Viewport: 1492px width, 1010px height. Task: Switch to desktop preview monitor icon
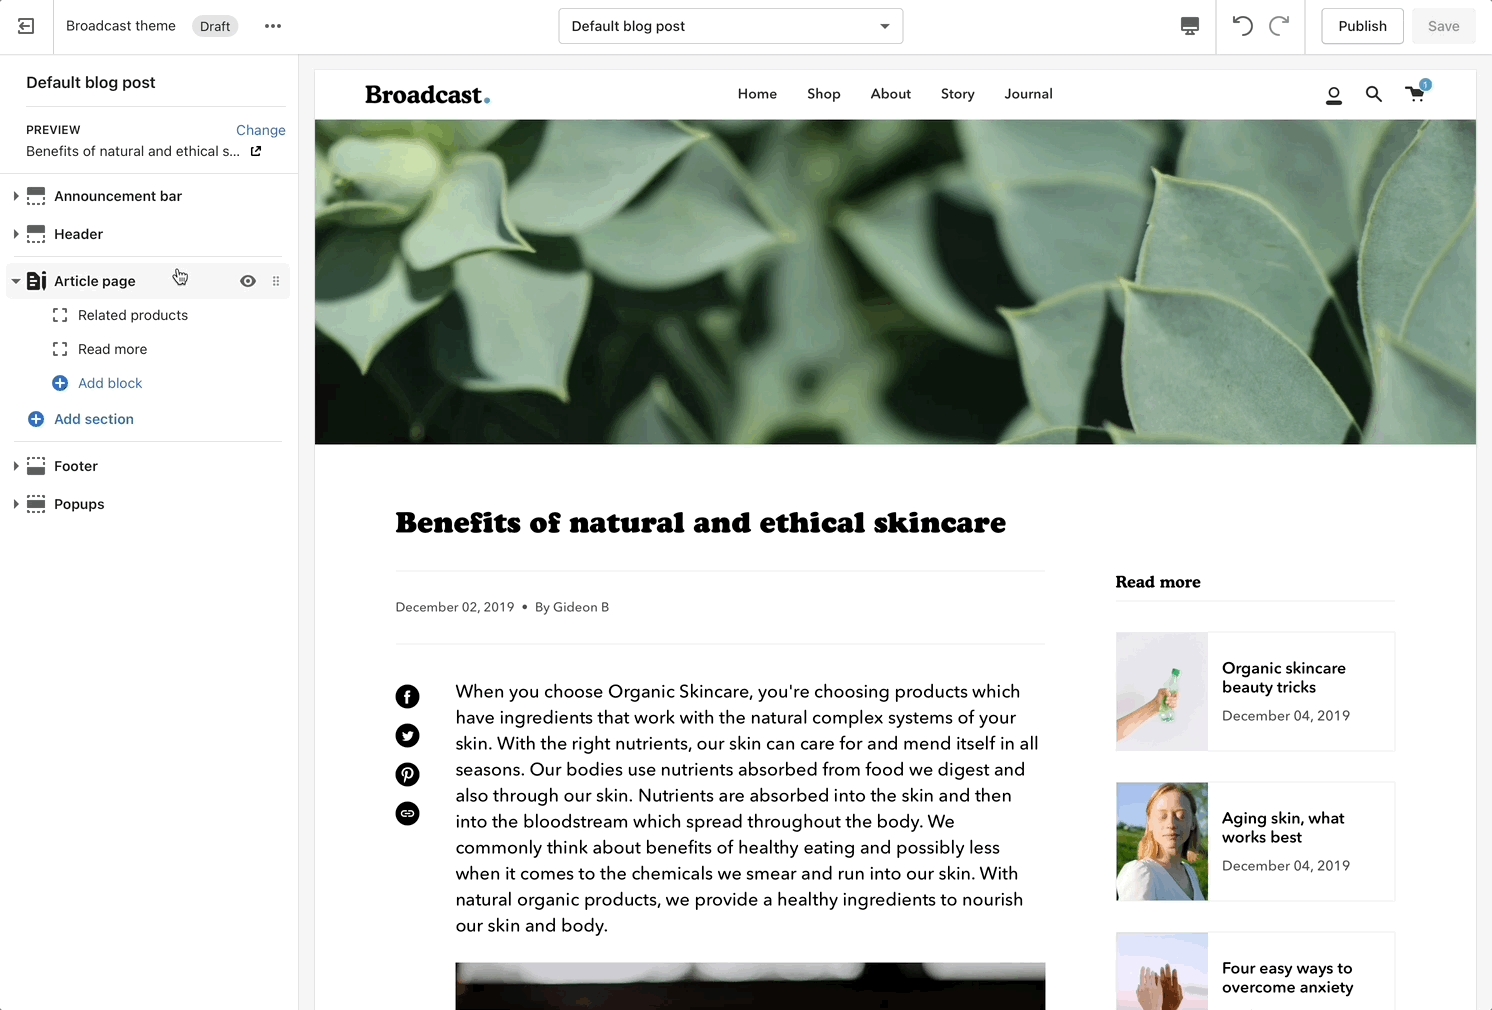(x=1190, y=26)
